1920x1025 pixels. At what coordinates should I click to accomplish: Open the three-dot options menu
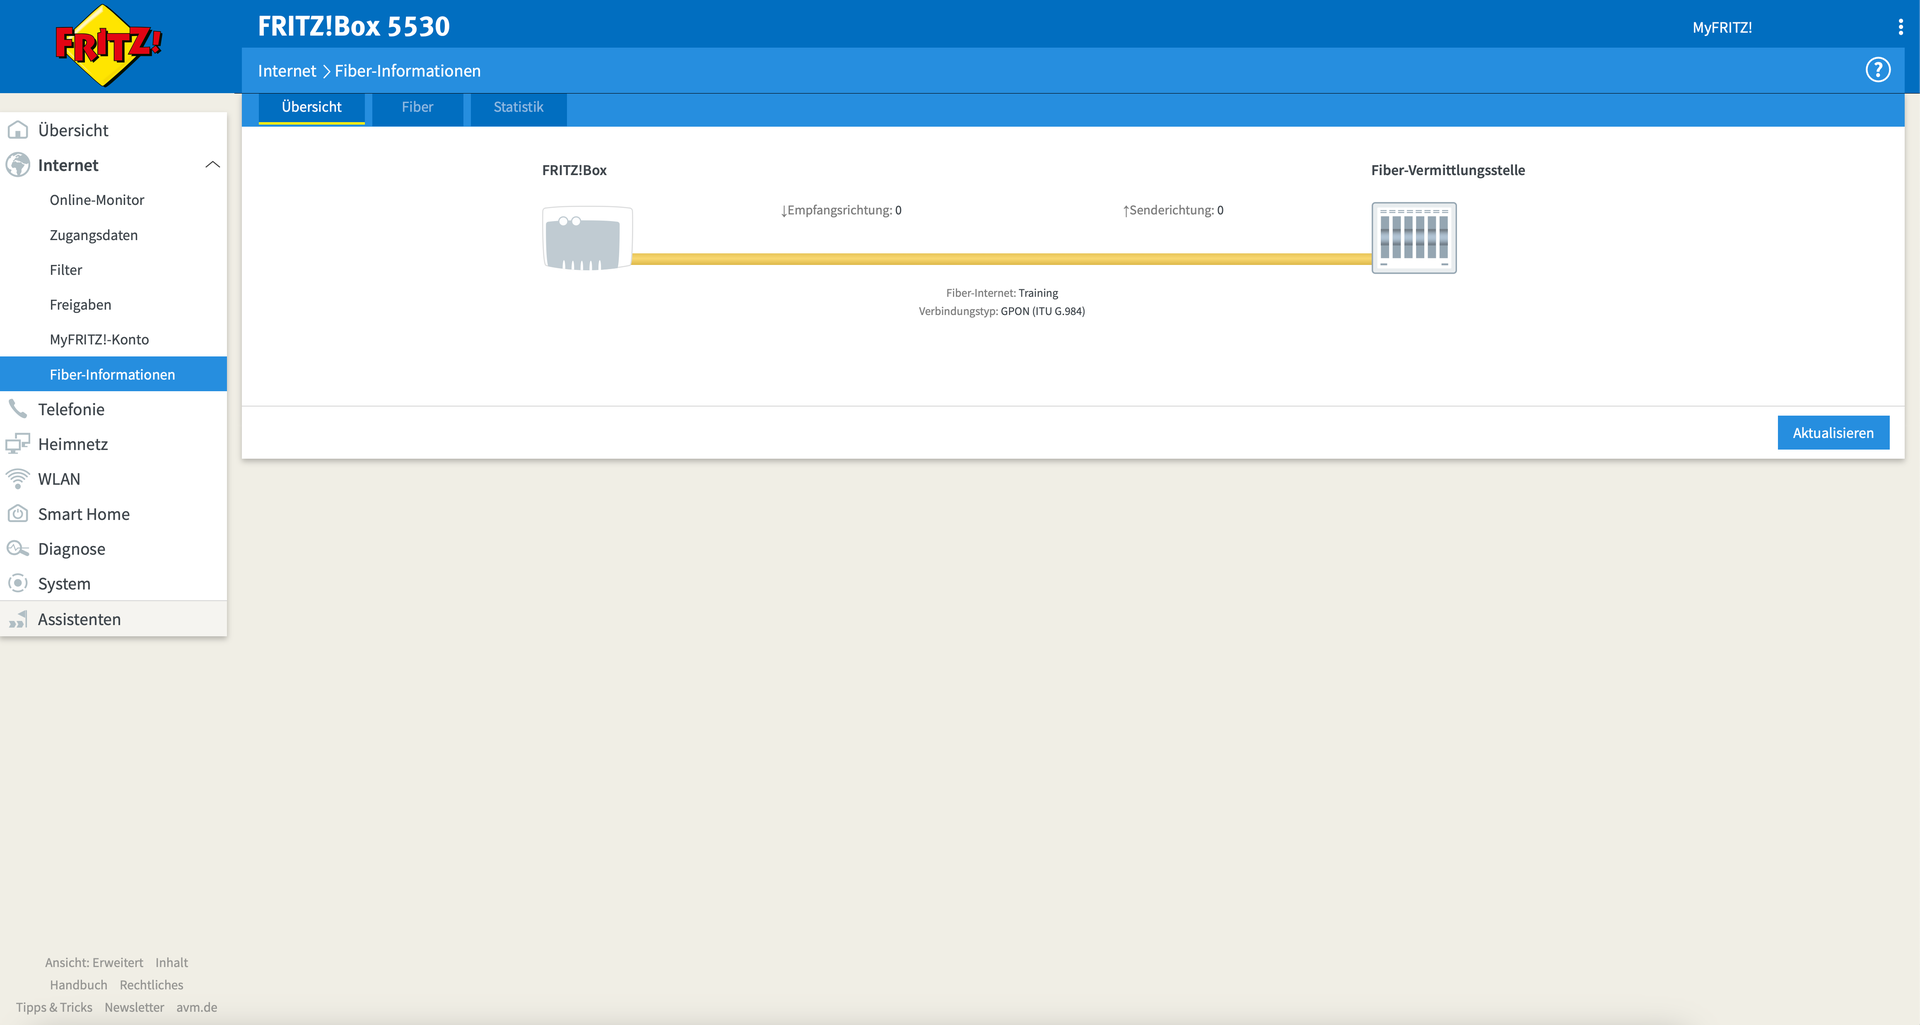click(1900, 27)
